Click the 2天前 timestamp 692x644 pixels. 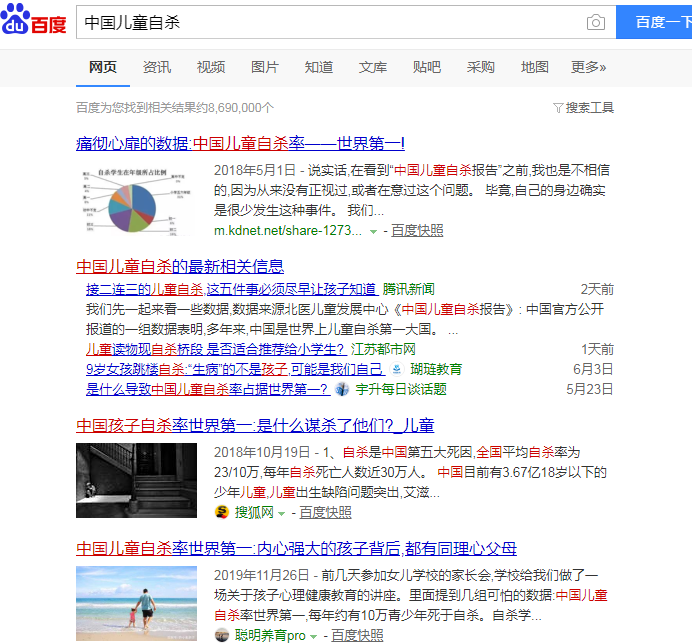[x=597, y=290]
